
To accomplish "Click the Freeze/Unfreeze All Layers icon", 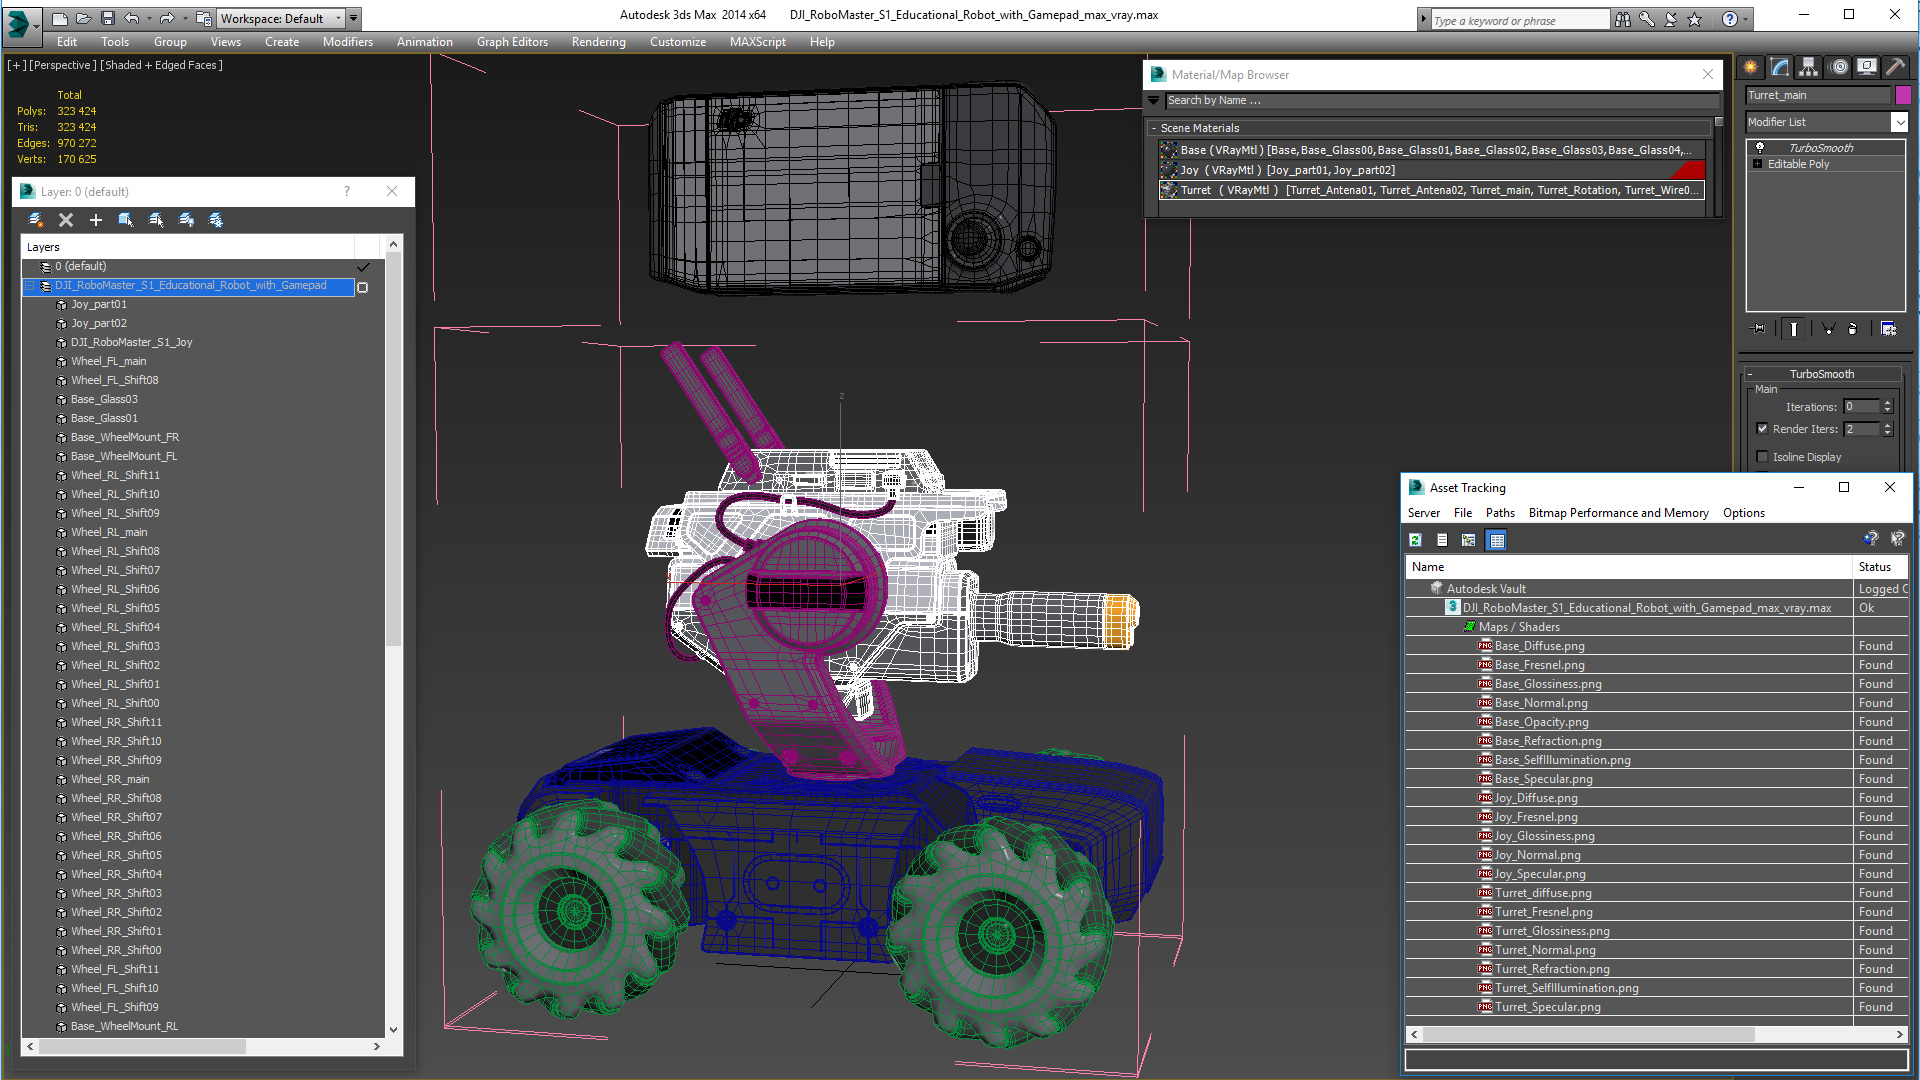I will click(216, 220).
